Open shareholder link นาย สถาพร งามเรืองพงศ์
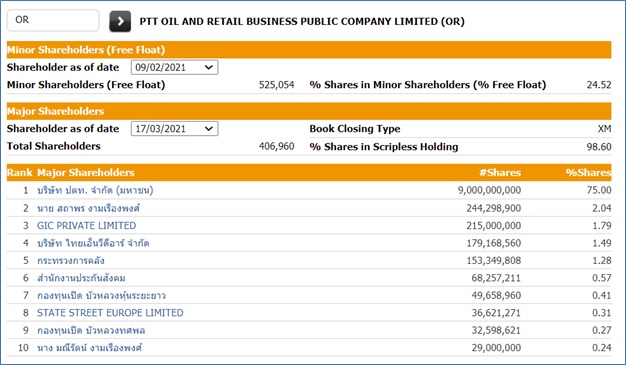 (x=88, y=208)
